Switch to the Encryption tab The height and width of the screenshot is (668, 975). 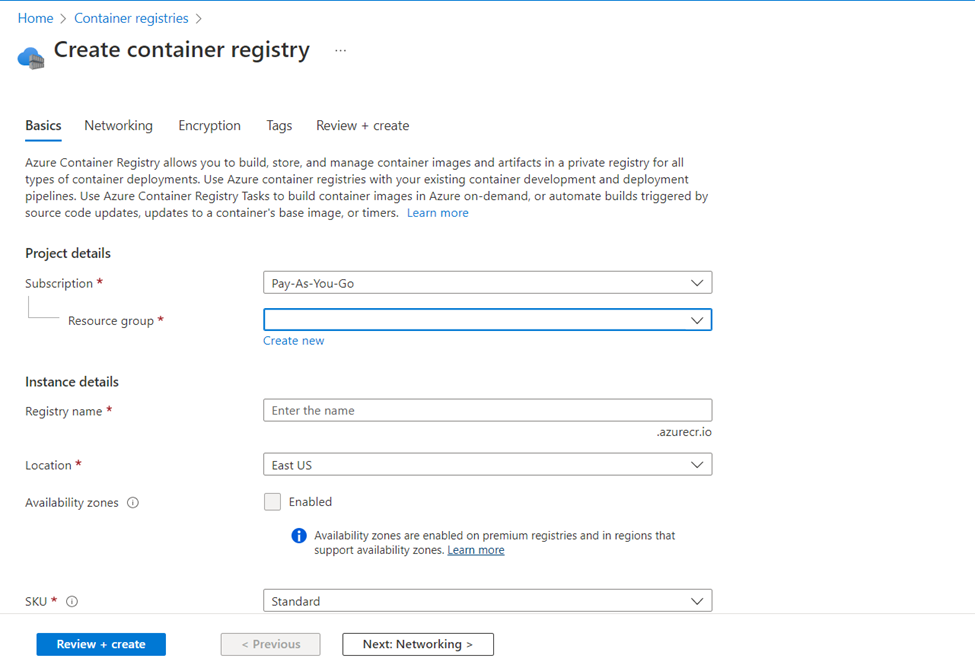tap(209, 125)
